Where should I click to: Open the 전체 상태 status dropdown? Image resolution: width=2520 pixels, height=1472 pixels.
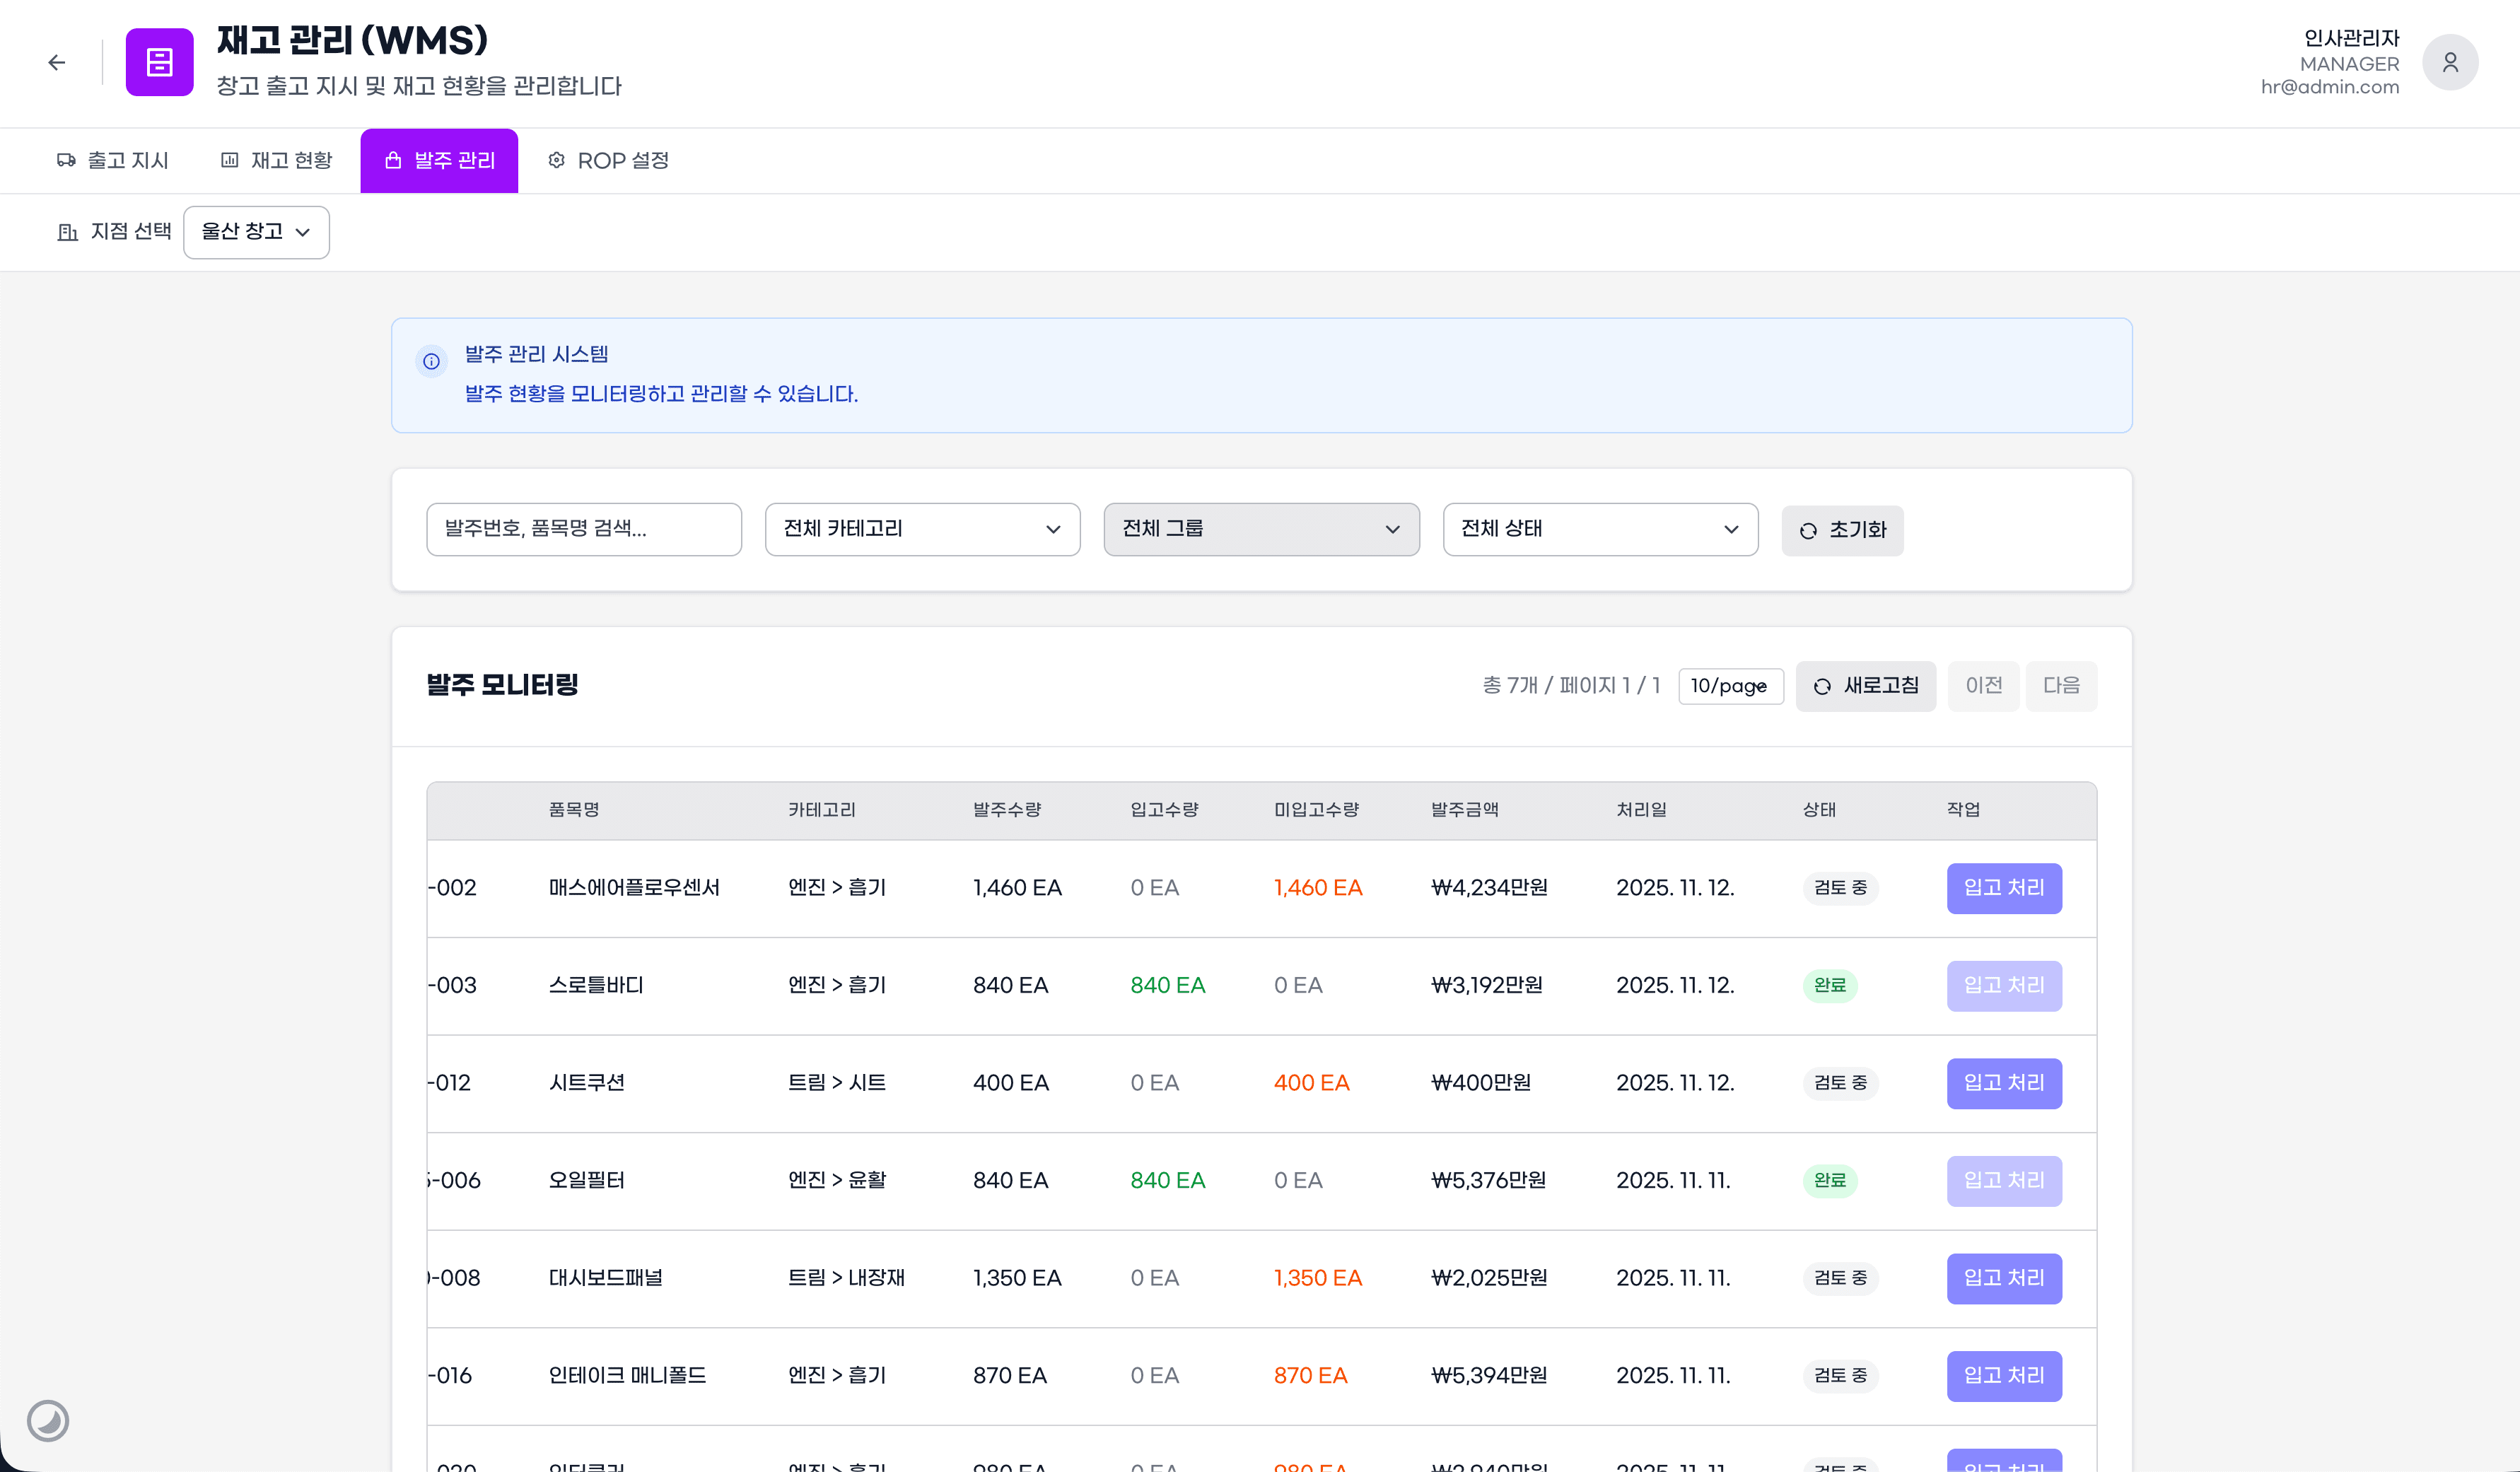(x=1599, y=529)
